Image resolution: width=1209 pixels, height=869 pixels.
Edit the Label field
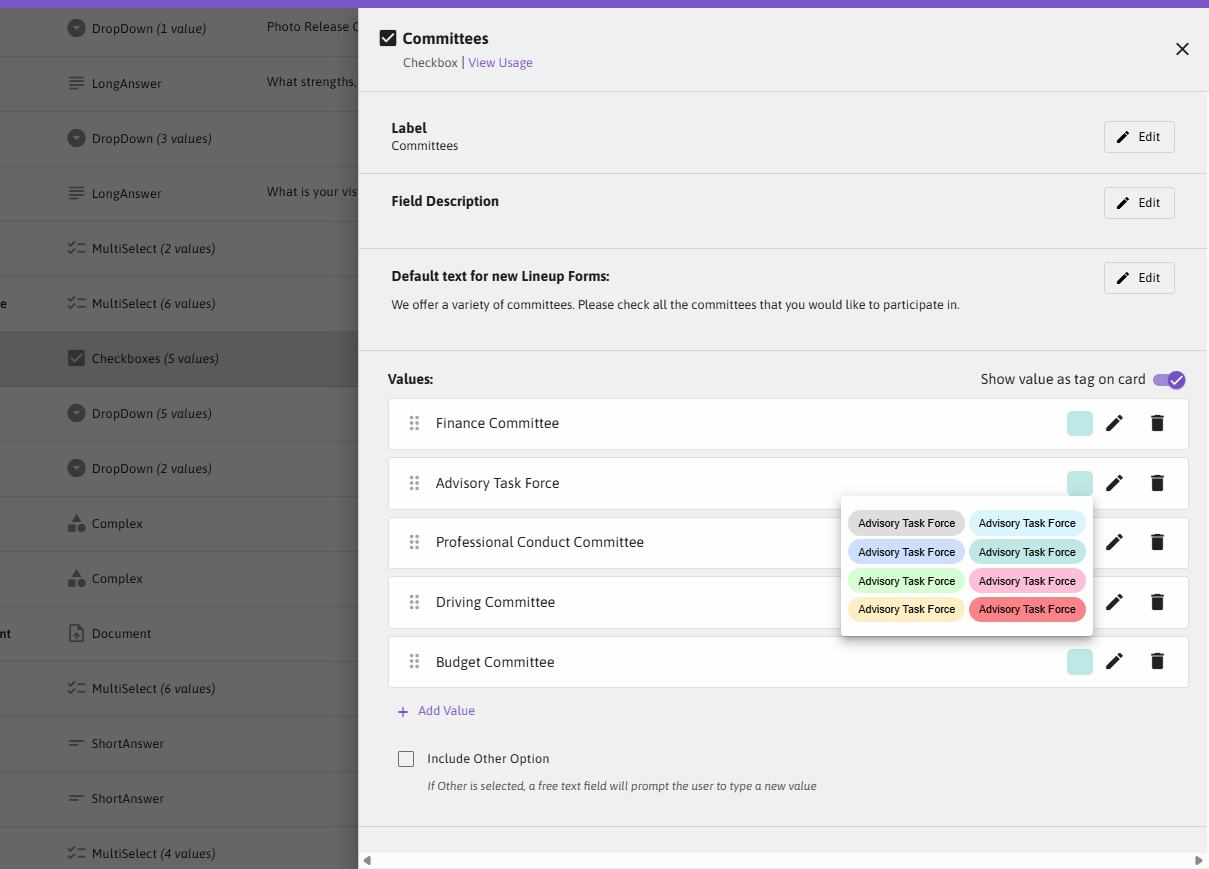(x=1139, y=137)
